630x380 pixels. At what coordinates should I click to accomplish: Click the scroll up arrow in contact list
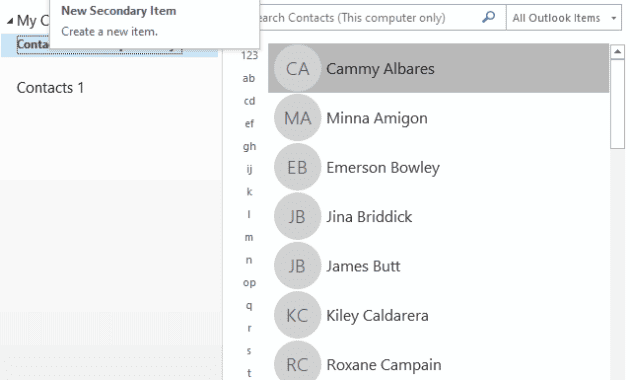click(x=617, y=52)
